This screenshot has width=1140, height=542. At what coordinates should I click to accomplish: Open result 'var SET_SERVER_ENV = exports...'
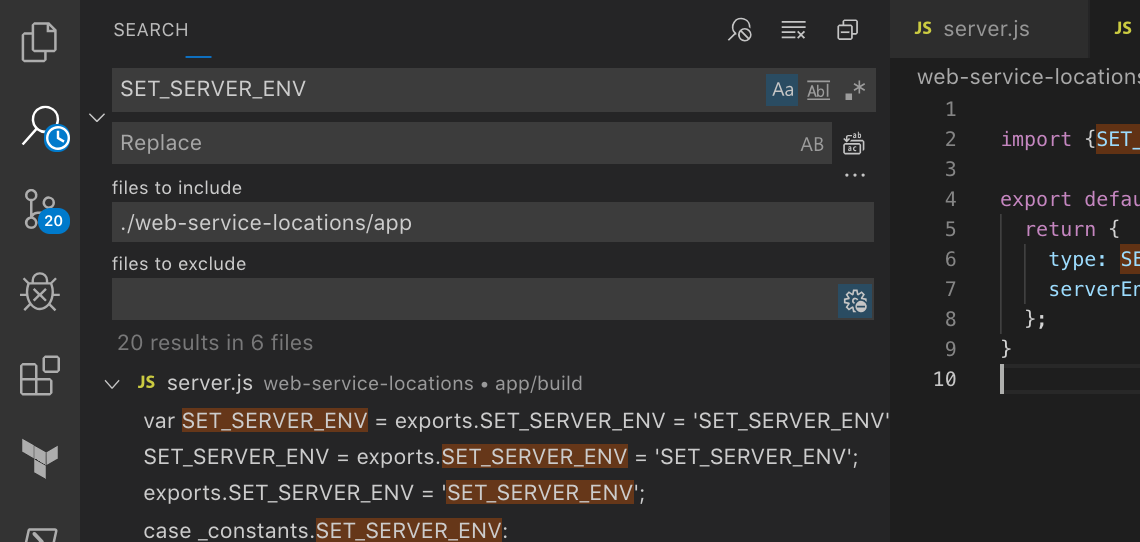click(517, 421)
